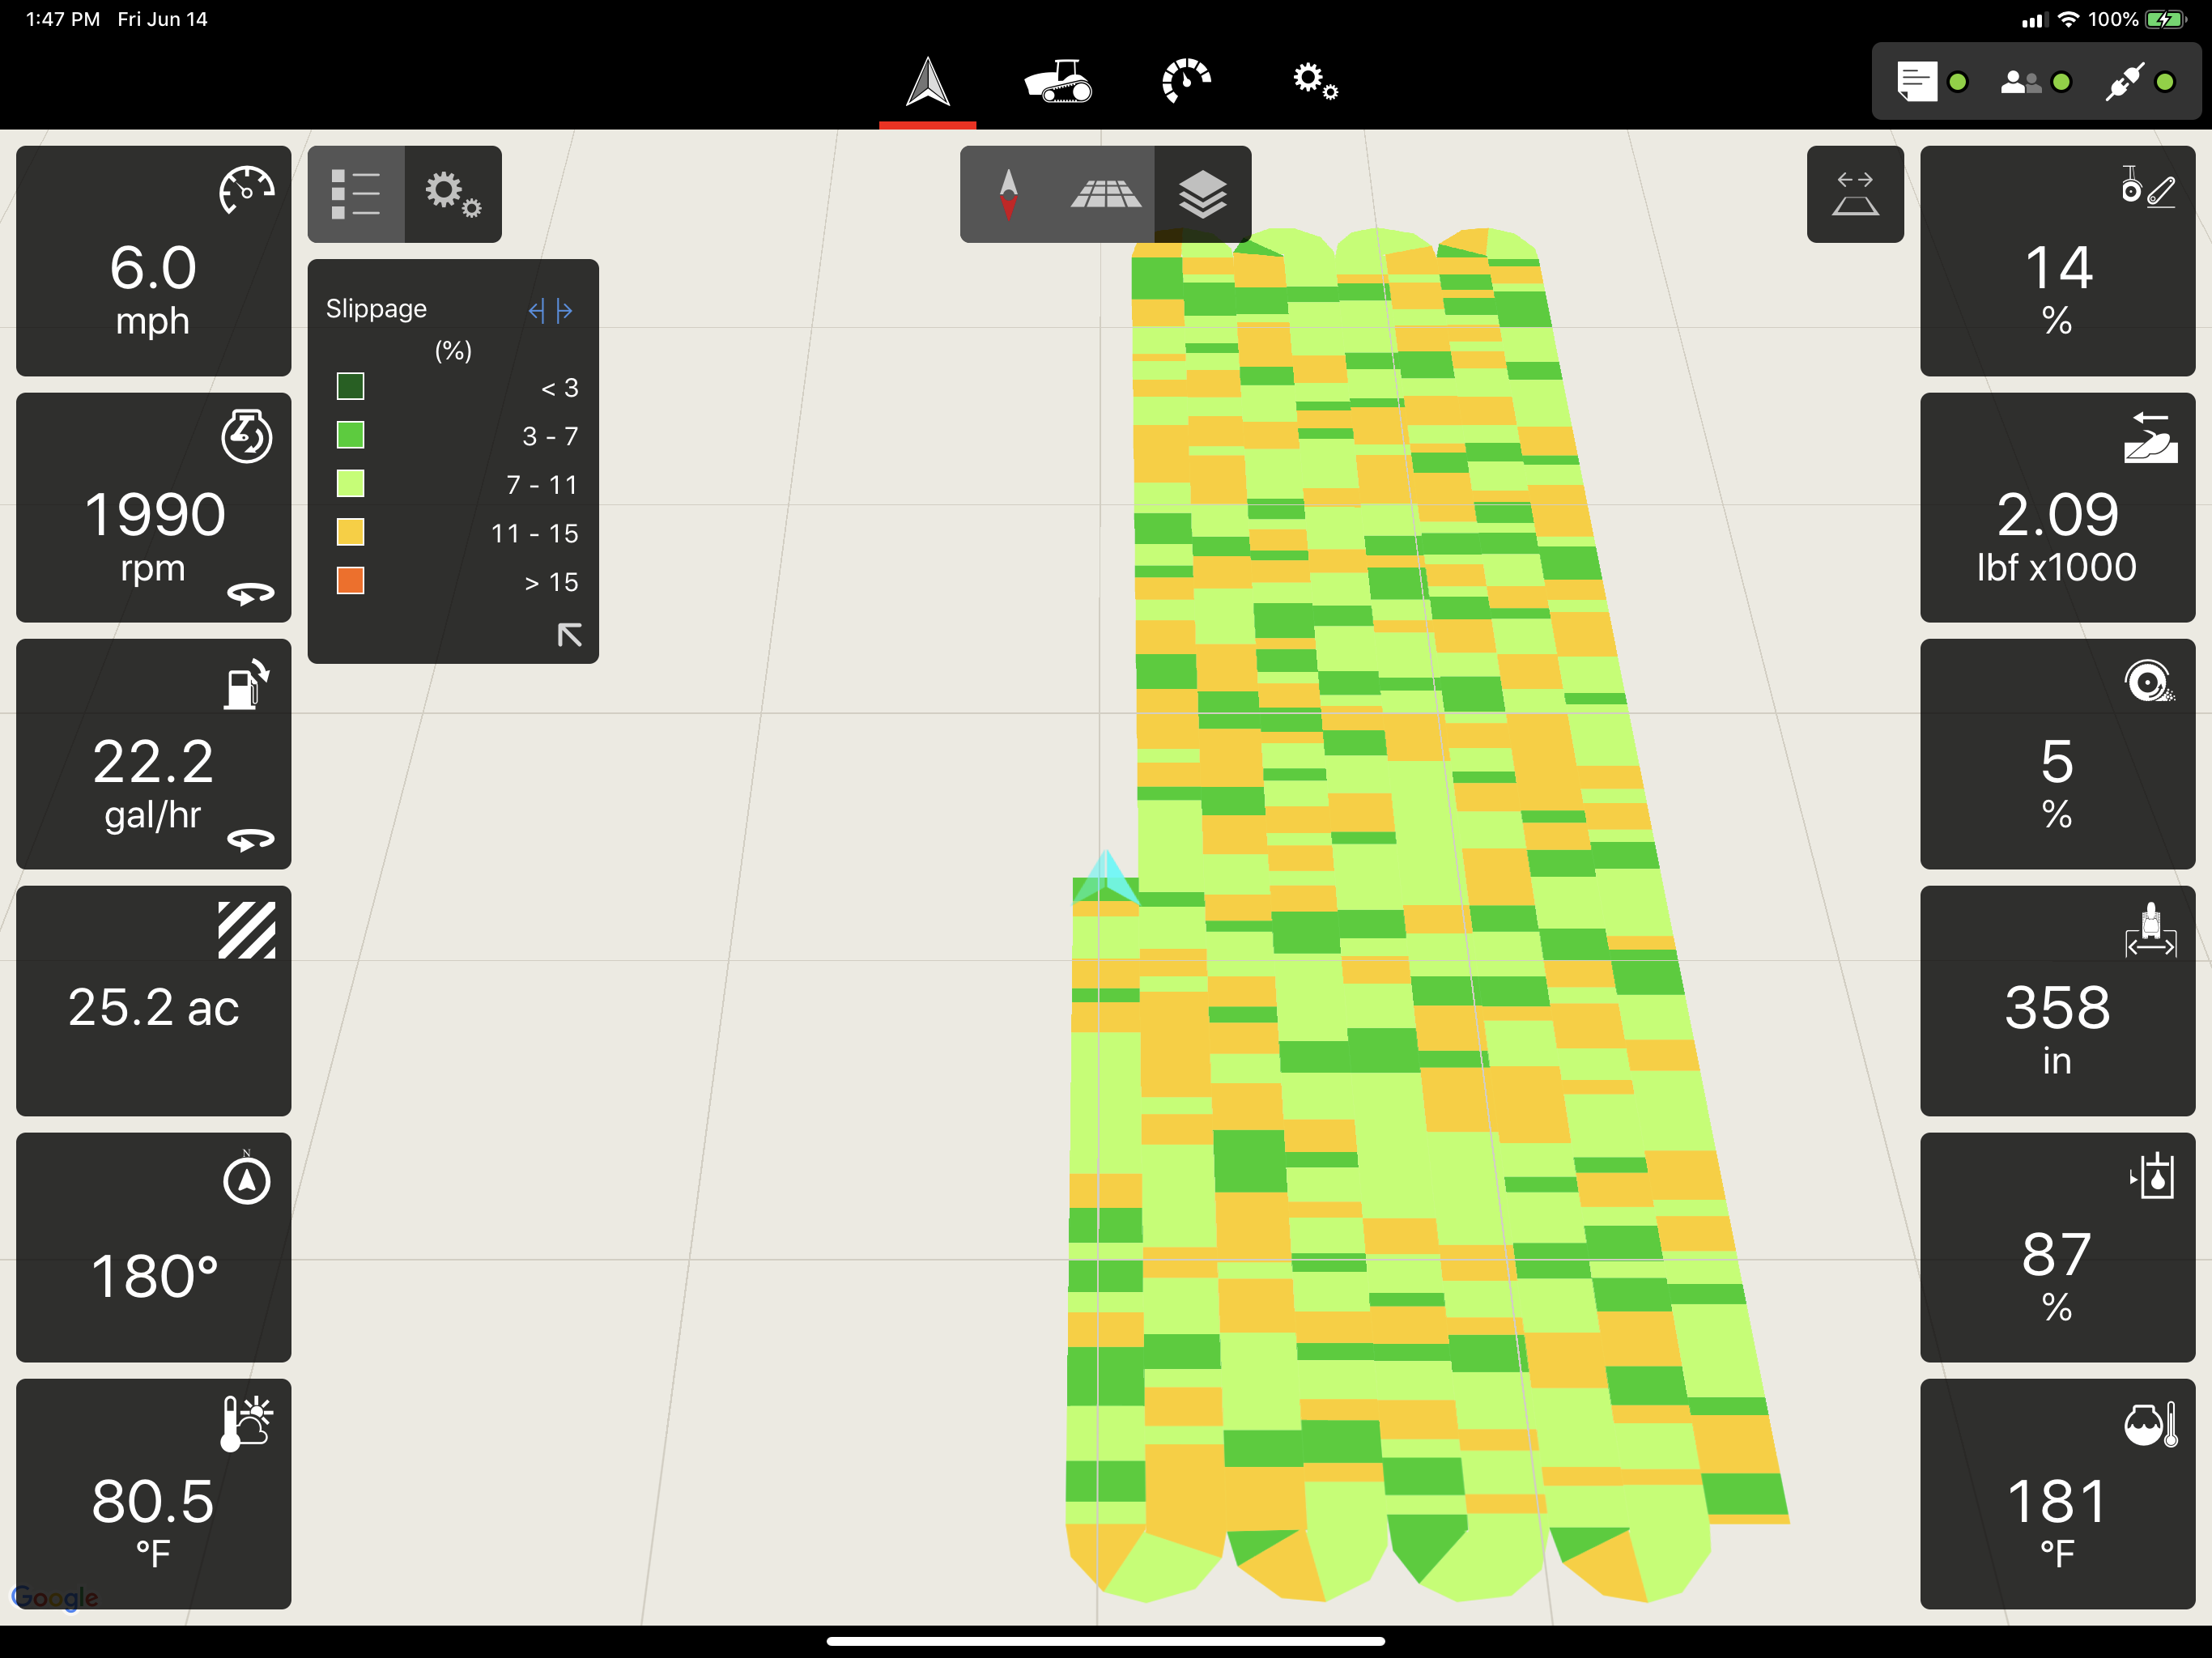Open the map layers selector
Screen dimensions: 2212x1658
(x=1202, y=194)
